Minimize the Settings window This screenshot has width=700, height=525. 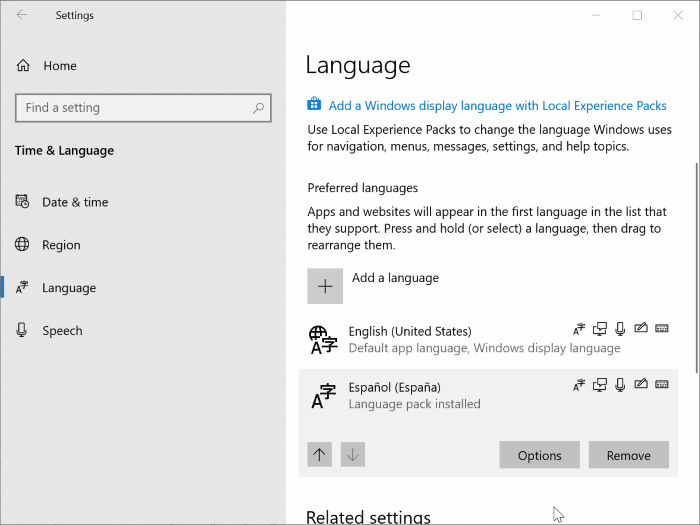point(596,15)
